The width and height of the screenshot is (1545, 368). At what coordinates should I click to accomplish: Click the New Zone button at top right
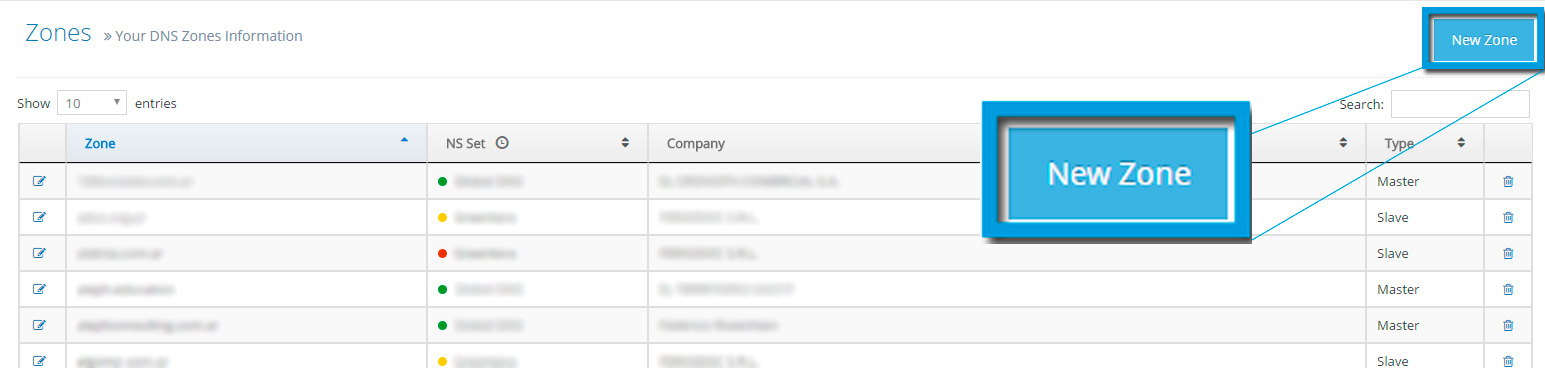point(1484,40)
